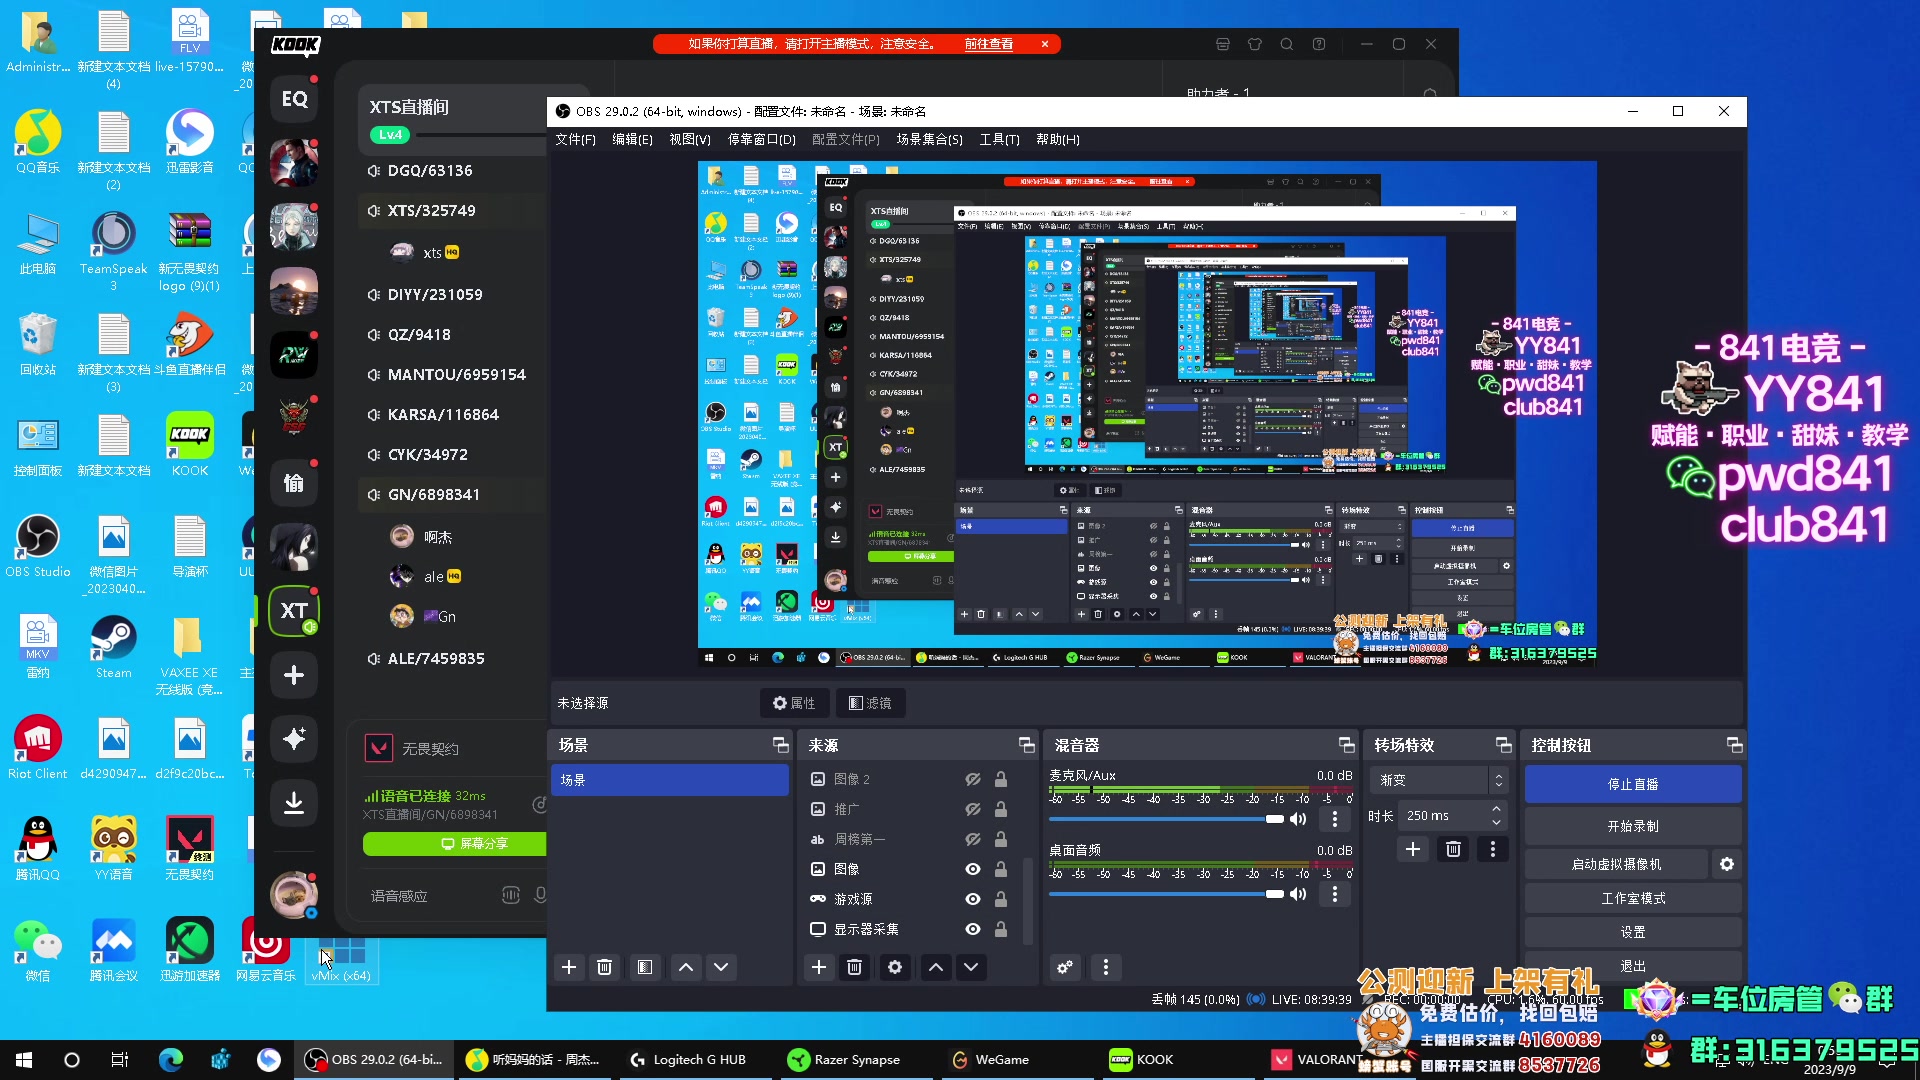Open virtual camera settings gear icon

[x=1726, y=864]
